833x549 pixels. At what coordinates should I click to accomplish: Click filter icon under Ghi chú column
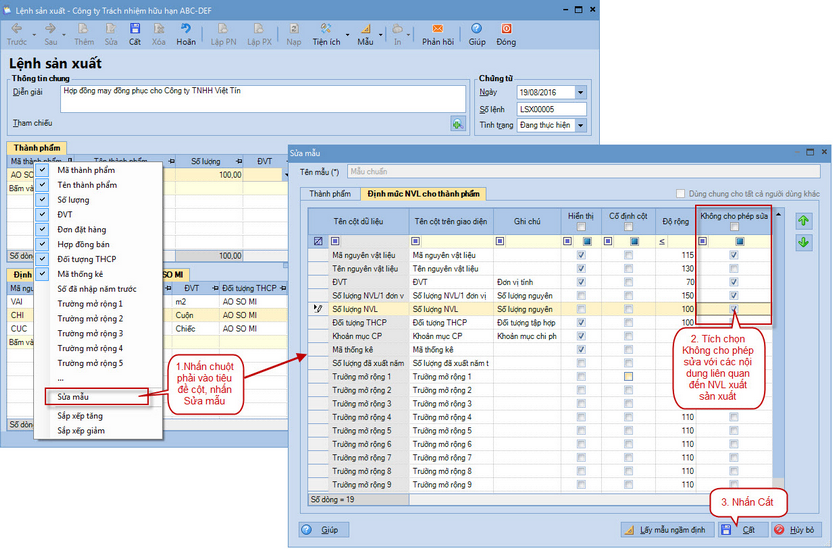click(500, 241)
